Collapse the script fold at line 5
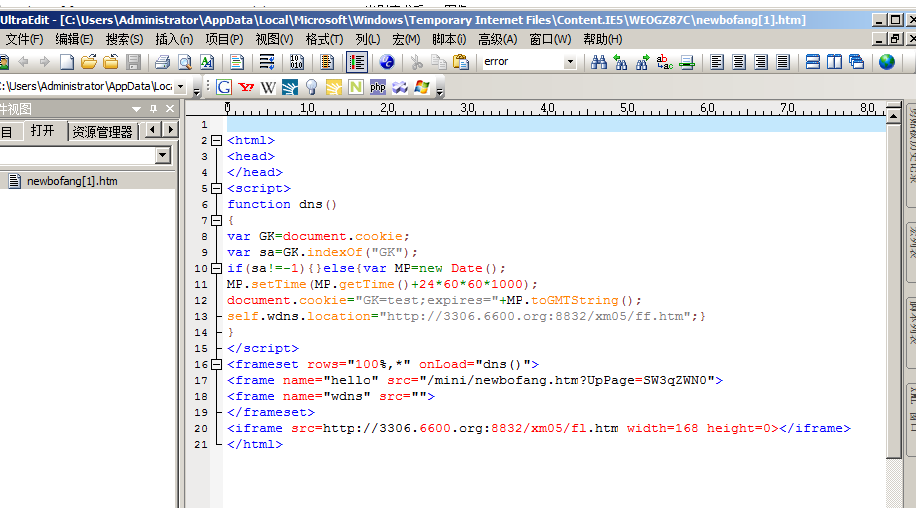Image resolution: width=916 pixels, height=508 pixels. pos(216,188)
